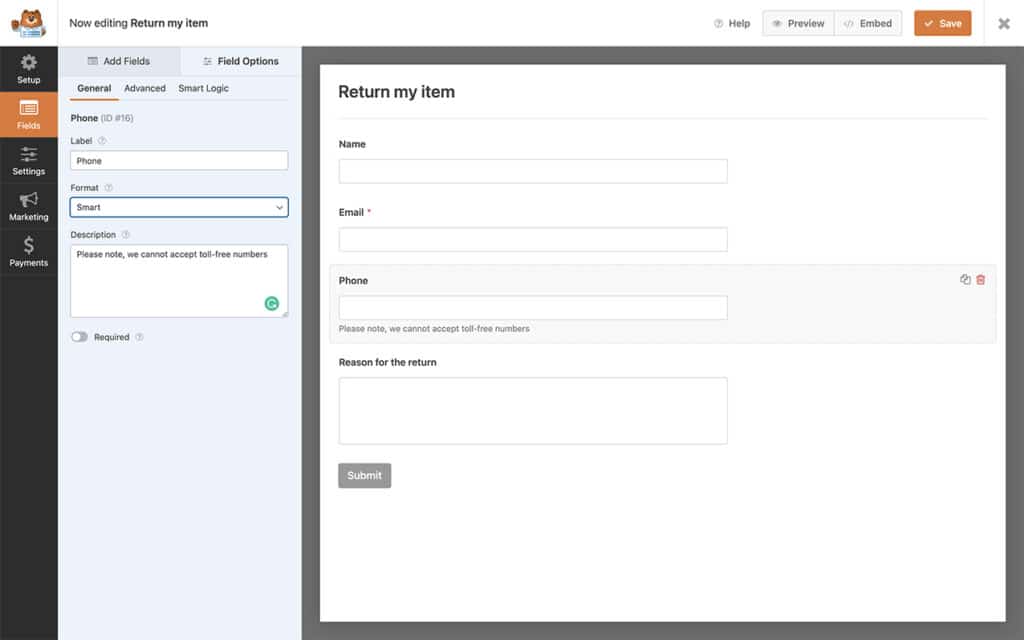1024x640 pixels.
Task: Click the Help icon in the top bar
Action: [x=732, y=23]
